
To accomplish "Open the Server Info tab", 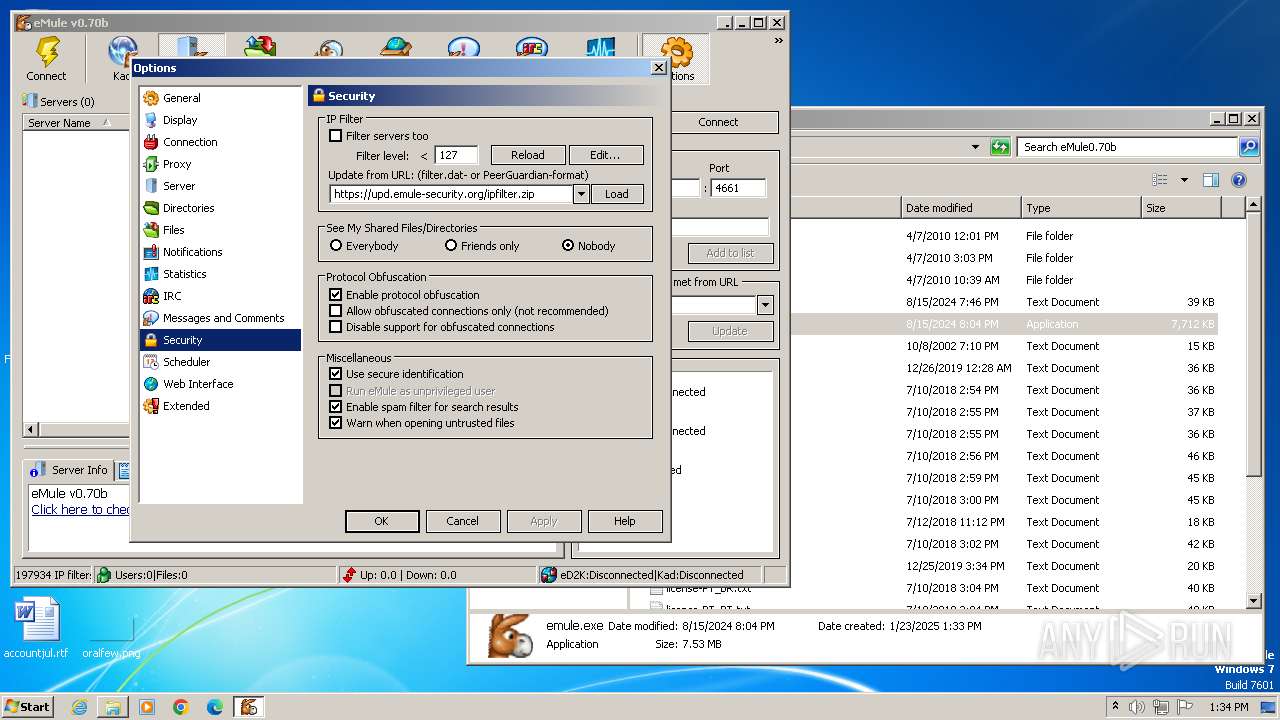I will pyautogui.click(x=70, y=470).
